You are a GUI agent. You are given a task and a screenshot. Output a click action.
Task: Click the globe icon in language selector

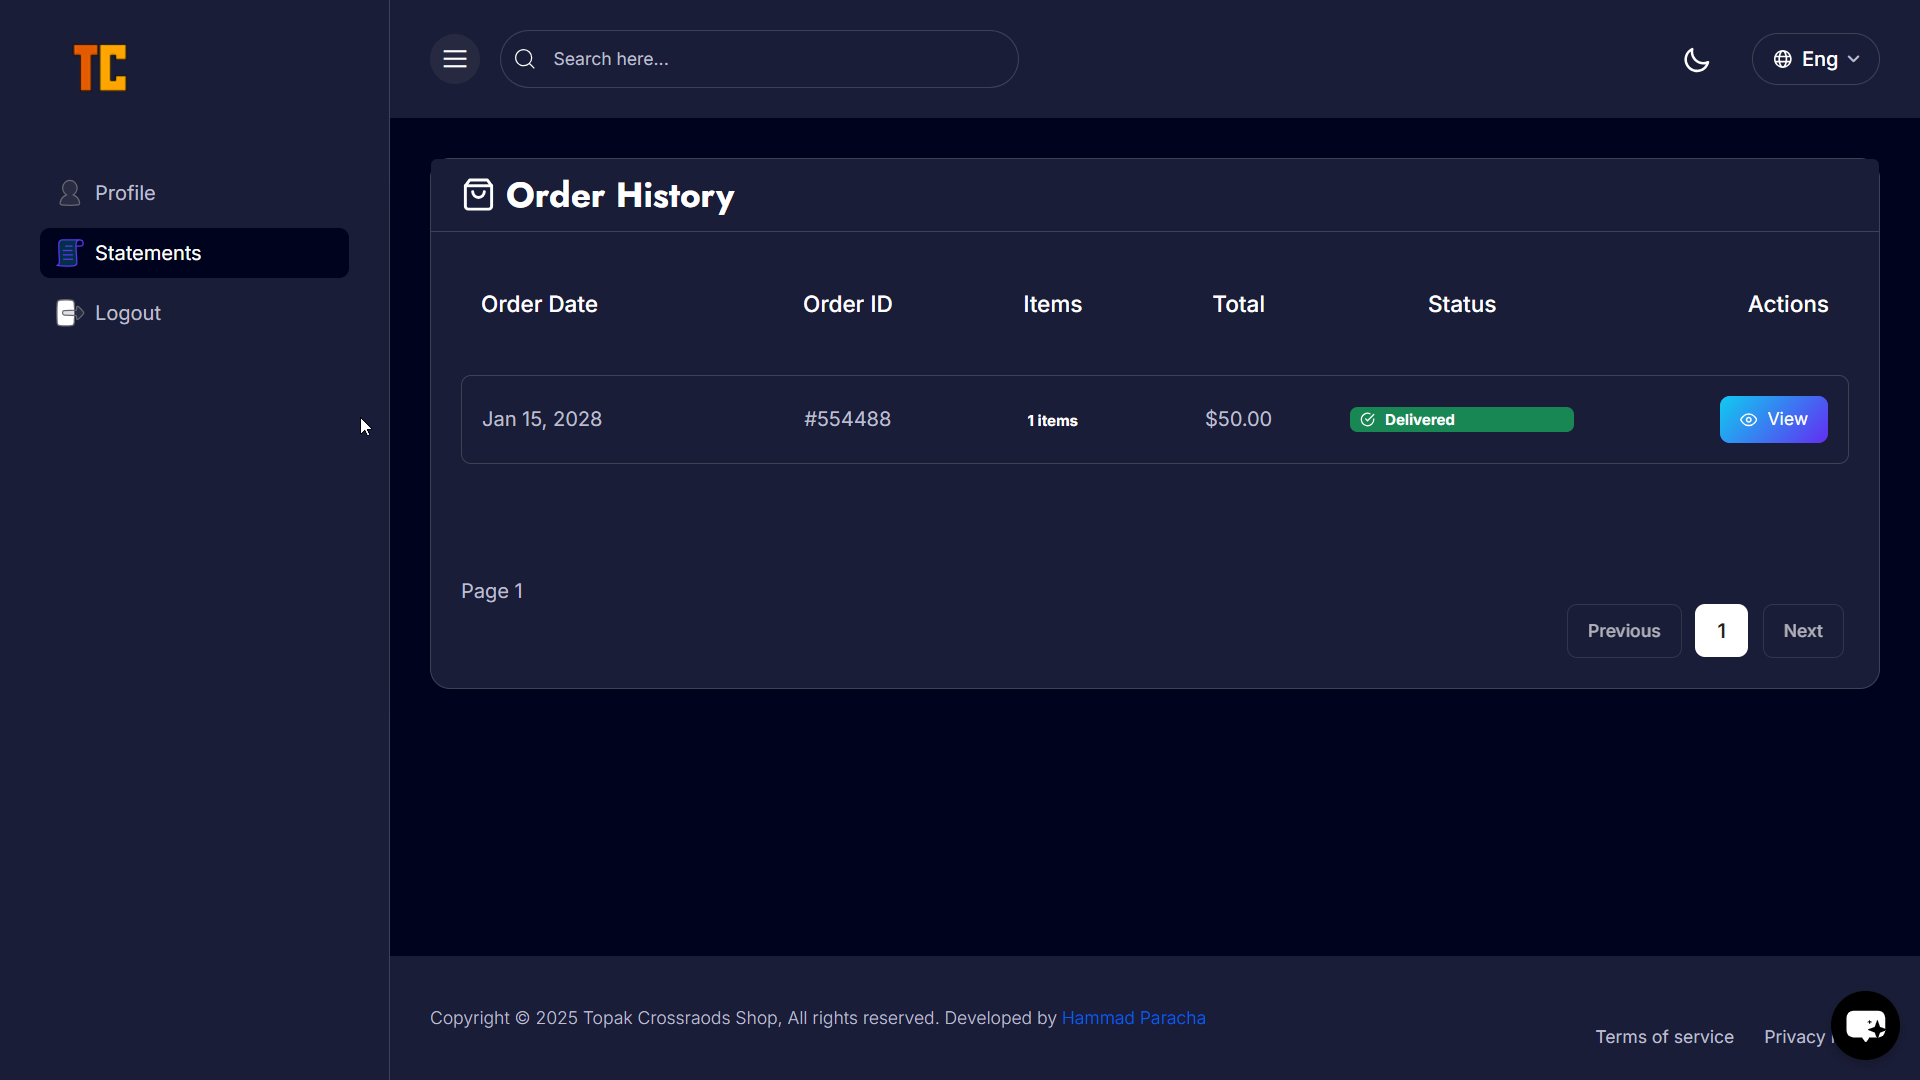pyautogui.click(x=1782, y=59)
